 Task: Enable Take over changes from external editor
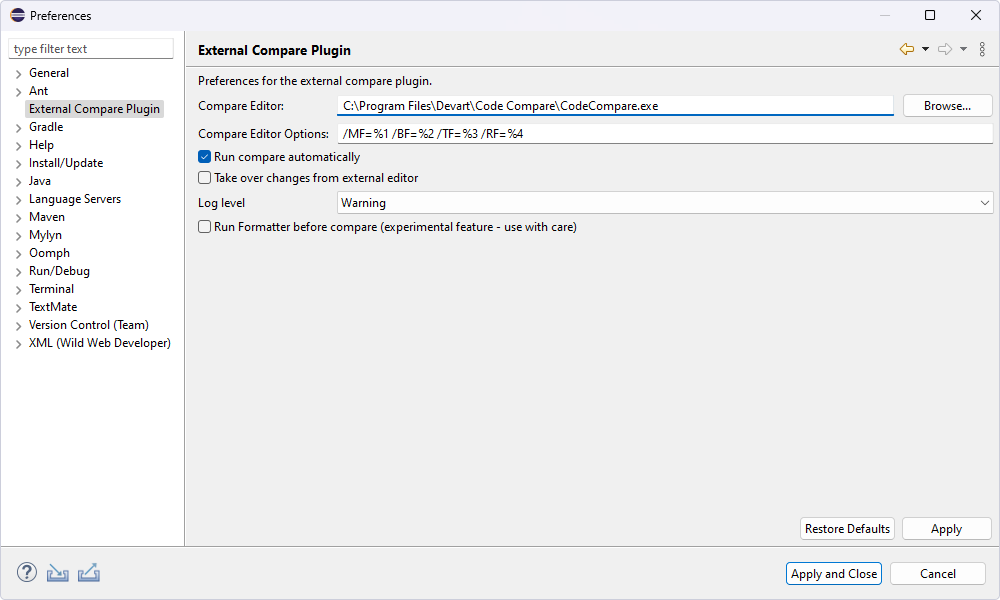tap(204, 178)
